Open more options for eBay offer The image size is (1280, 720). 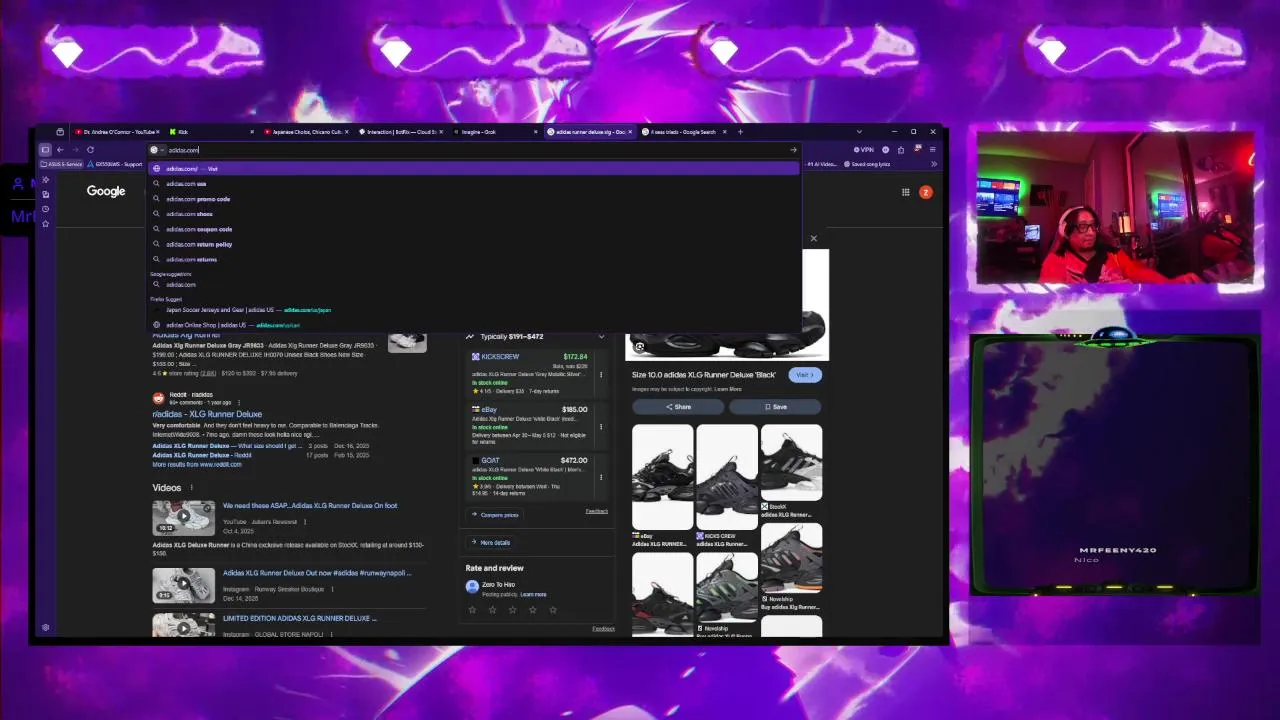pos(601,427)
